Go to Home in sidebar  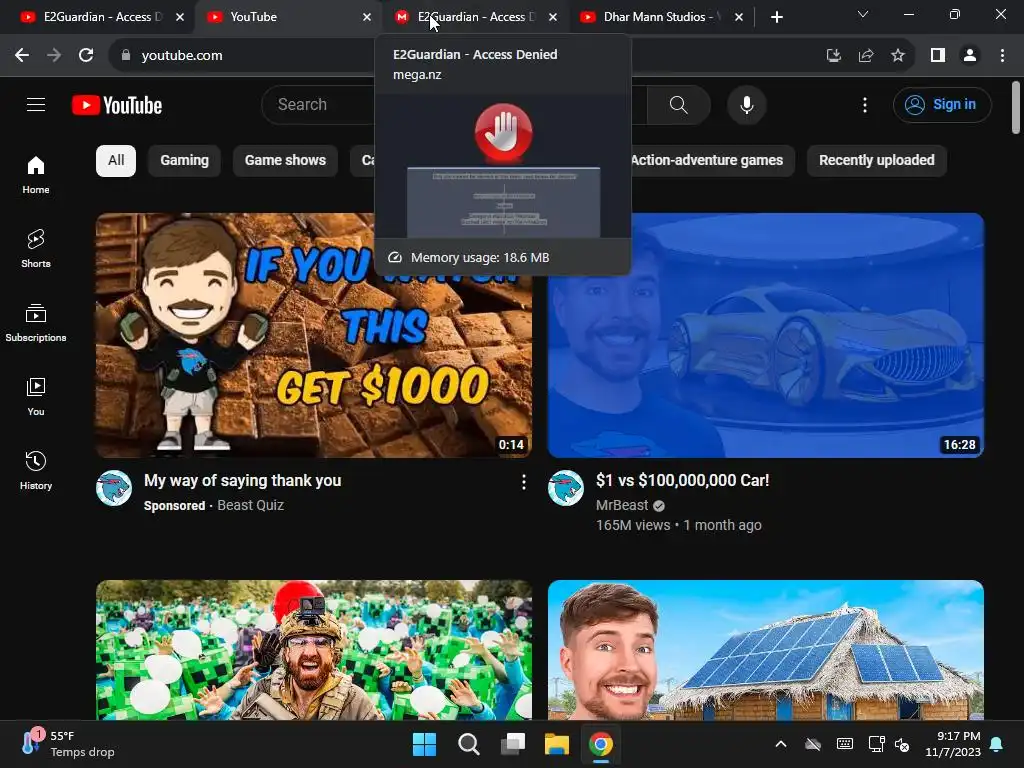click(36, 174)
